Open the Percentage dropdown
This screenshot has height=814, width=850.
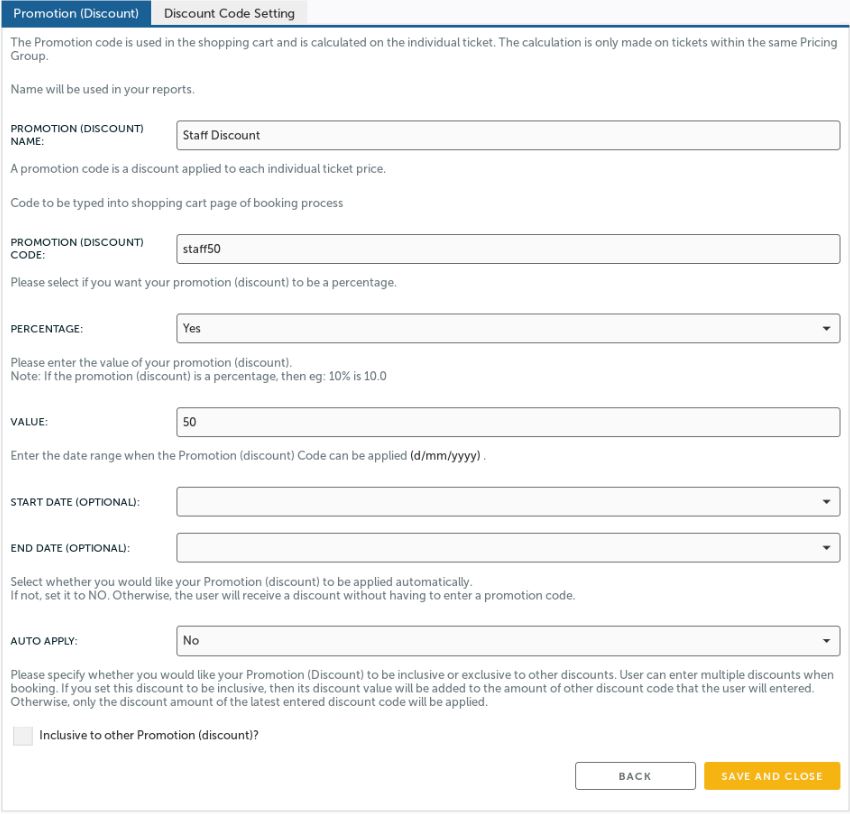point(508,328)
